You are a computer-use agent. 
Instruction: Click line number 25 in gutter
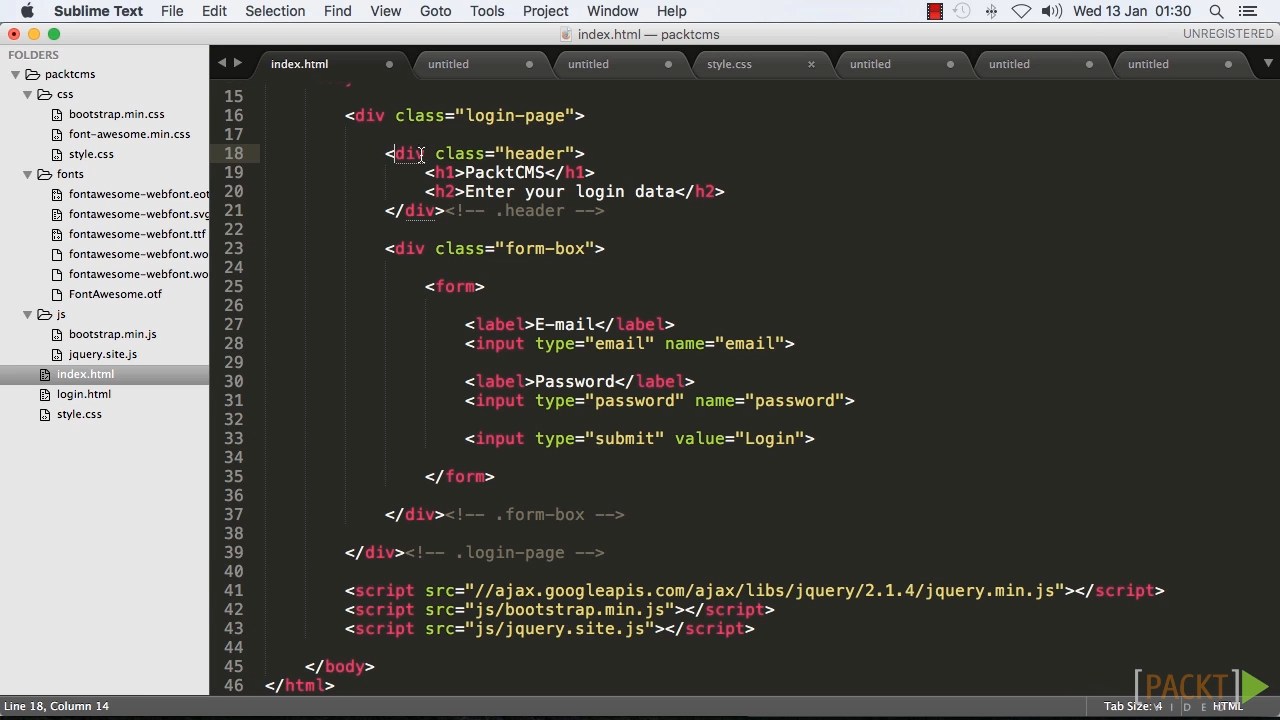(233, 286)
